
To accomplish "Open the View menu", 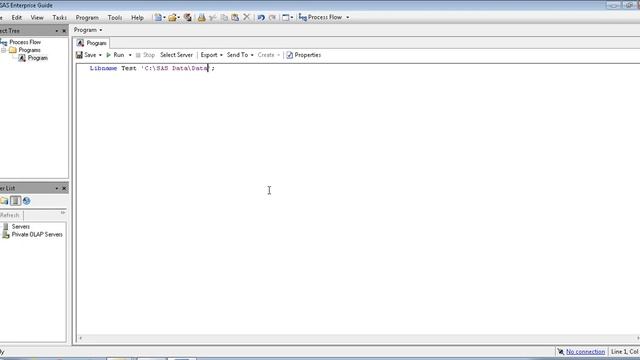I will click(x=37, y=18).
